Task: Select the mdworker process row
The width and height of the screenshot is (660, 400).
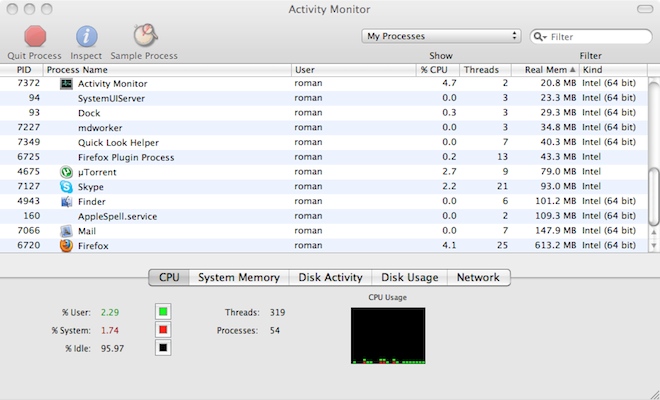Action: coord(324,128)
